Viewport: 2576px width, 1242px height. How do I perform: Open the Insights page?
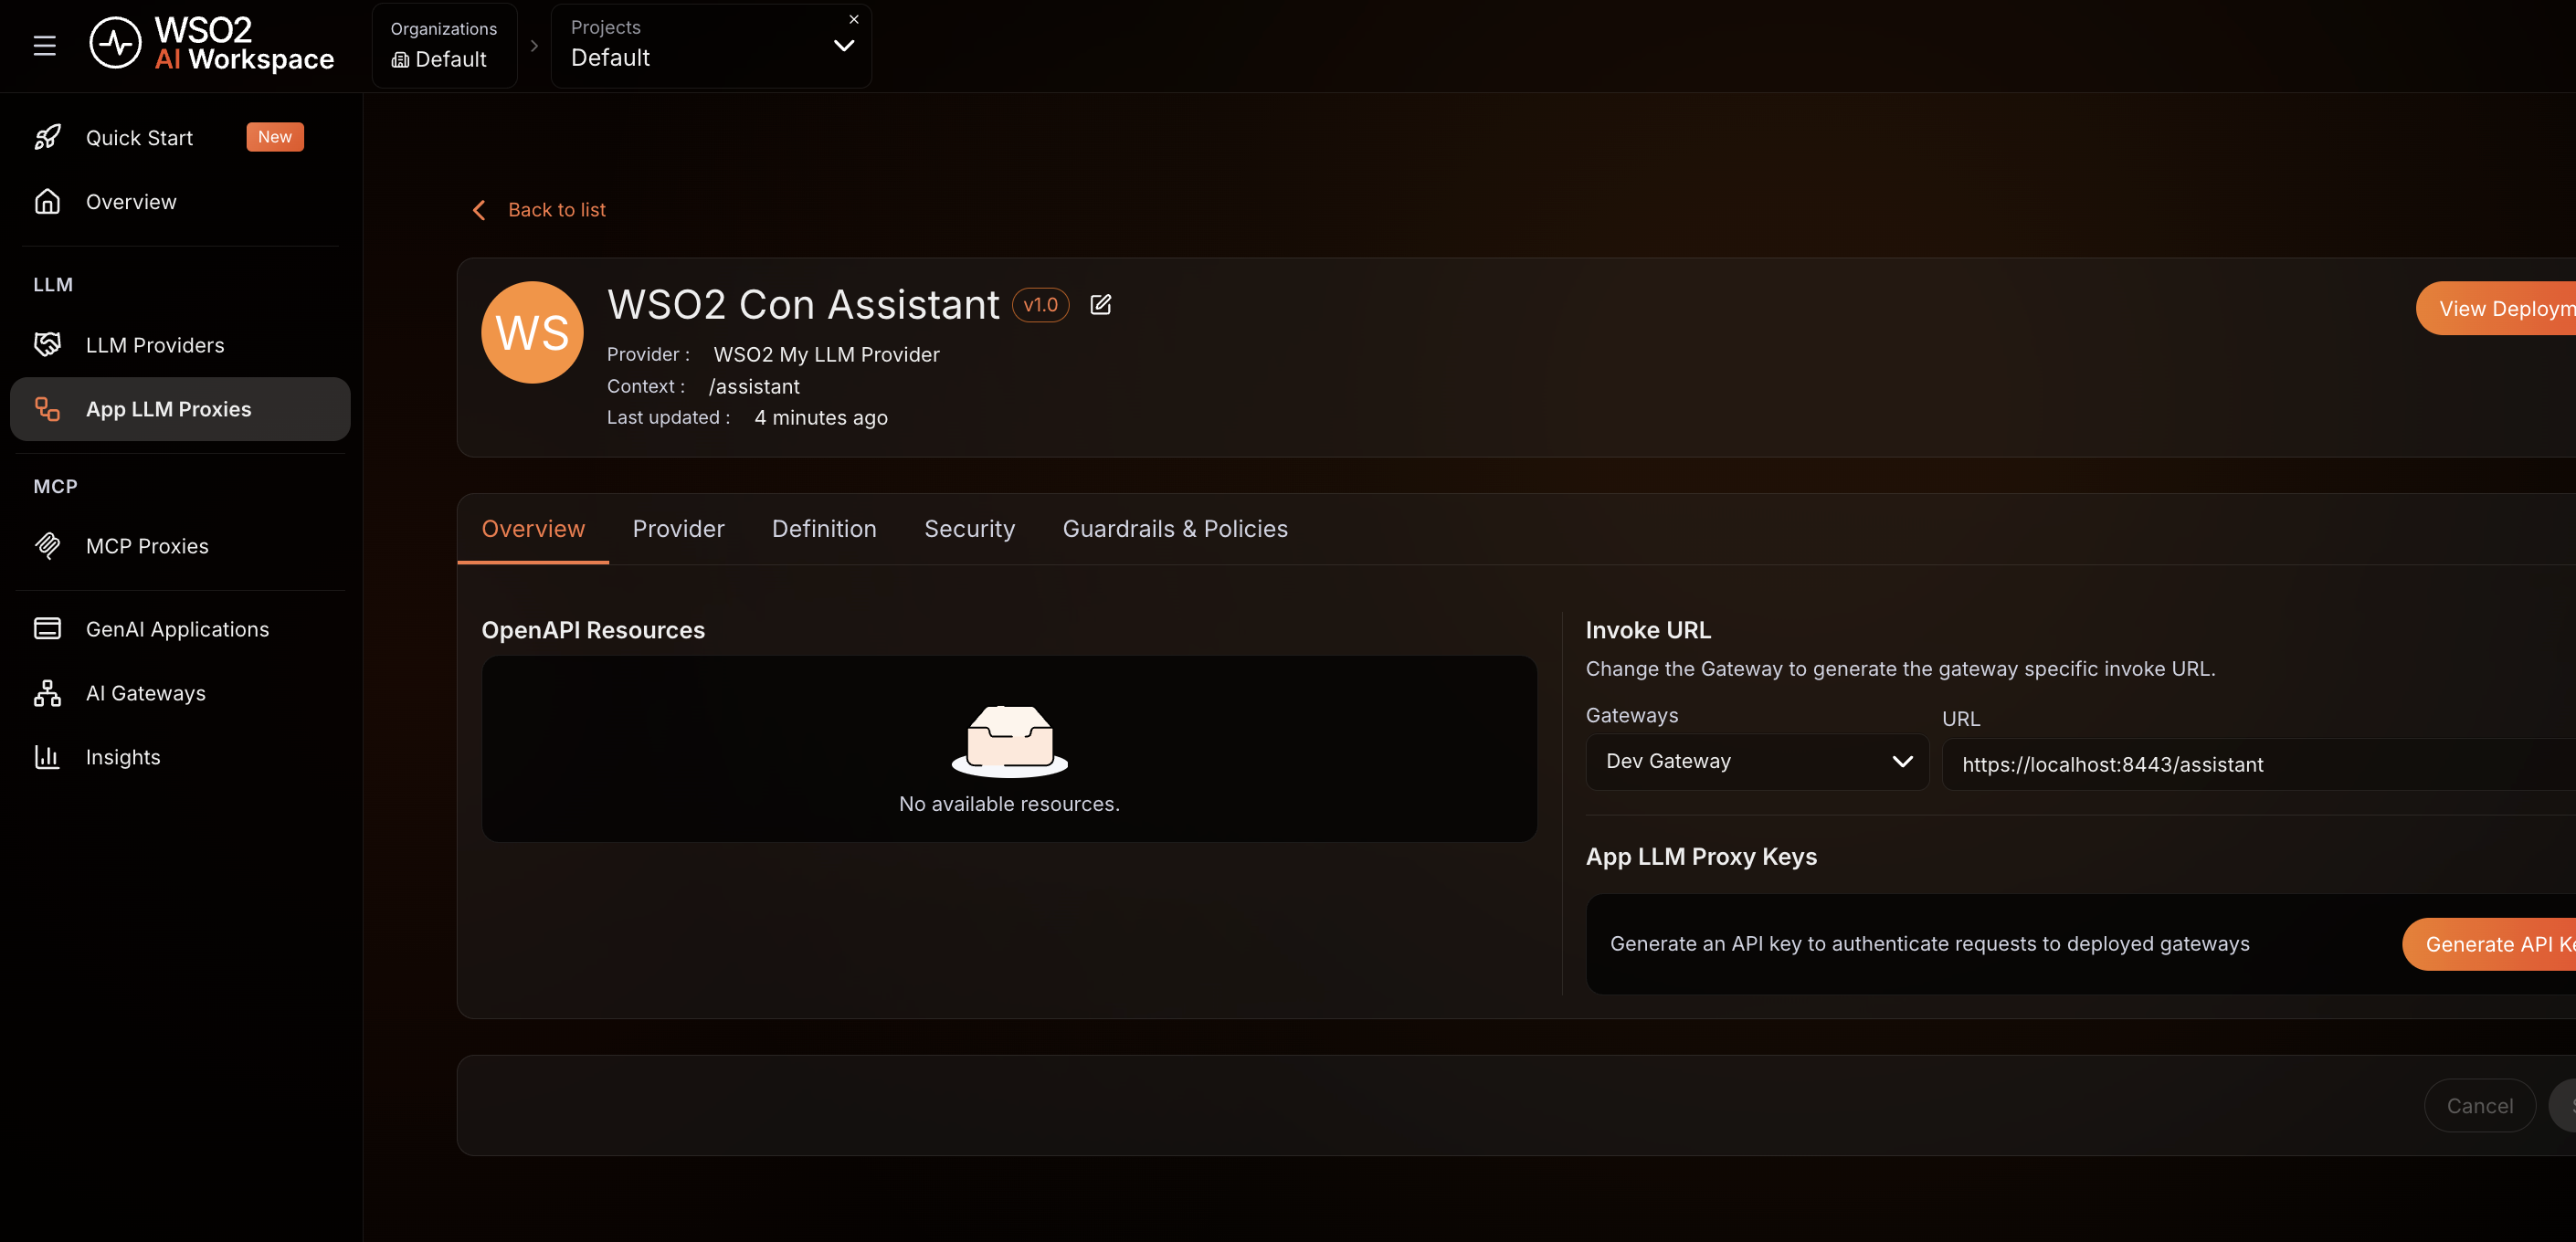[180, 757]
